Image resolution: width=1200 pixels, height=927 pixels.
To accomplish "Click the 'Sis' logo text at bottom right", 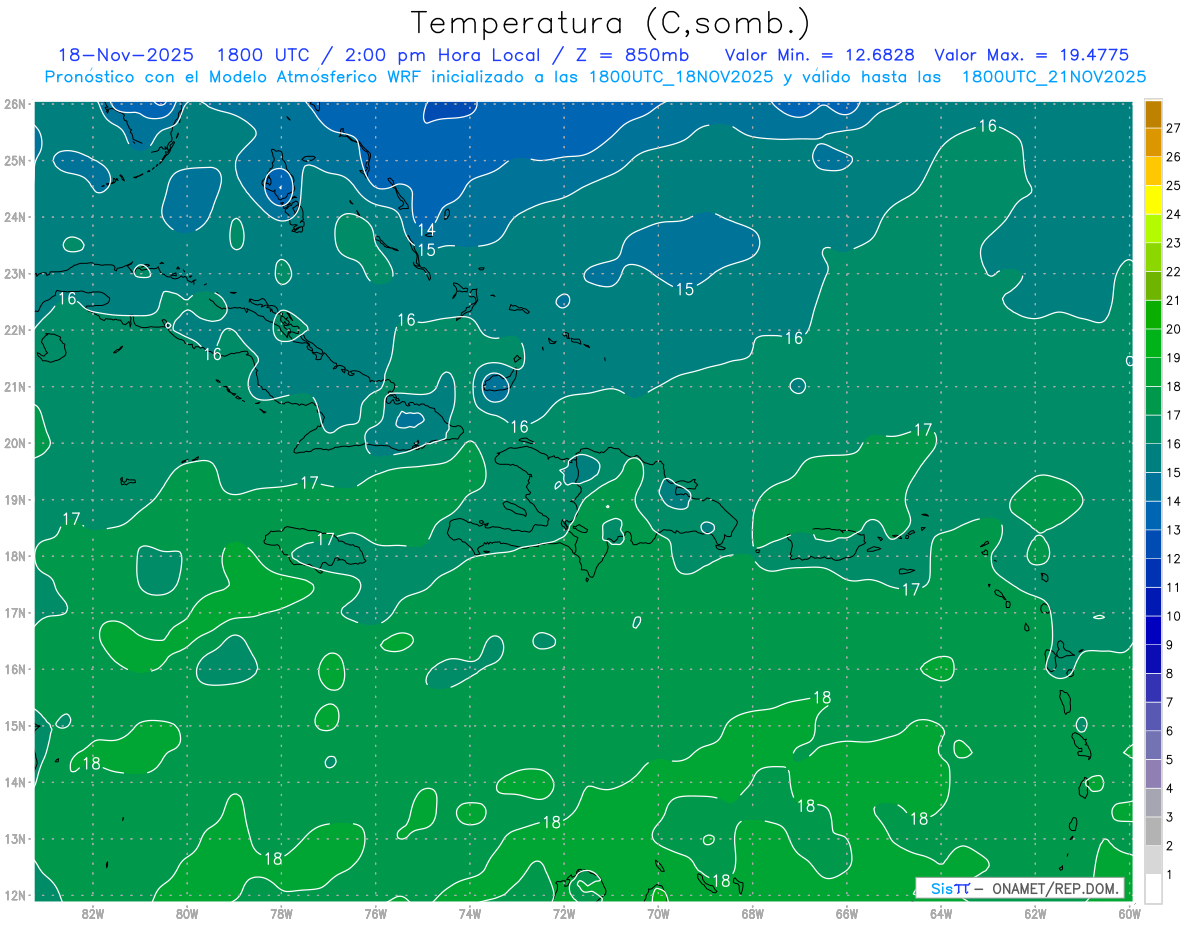I will coord(941,888).
